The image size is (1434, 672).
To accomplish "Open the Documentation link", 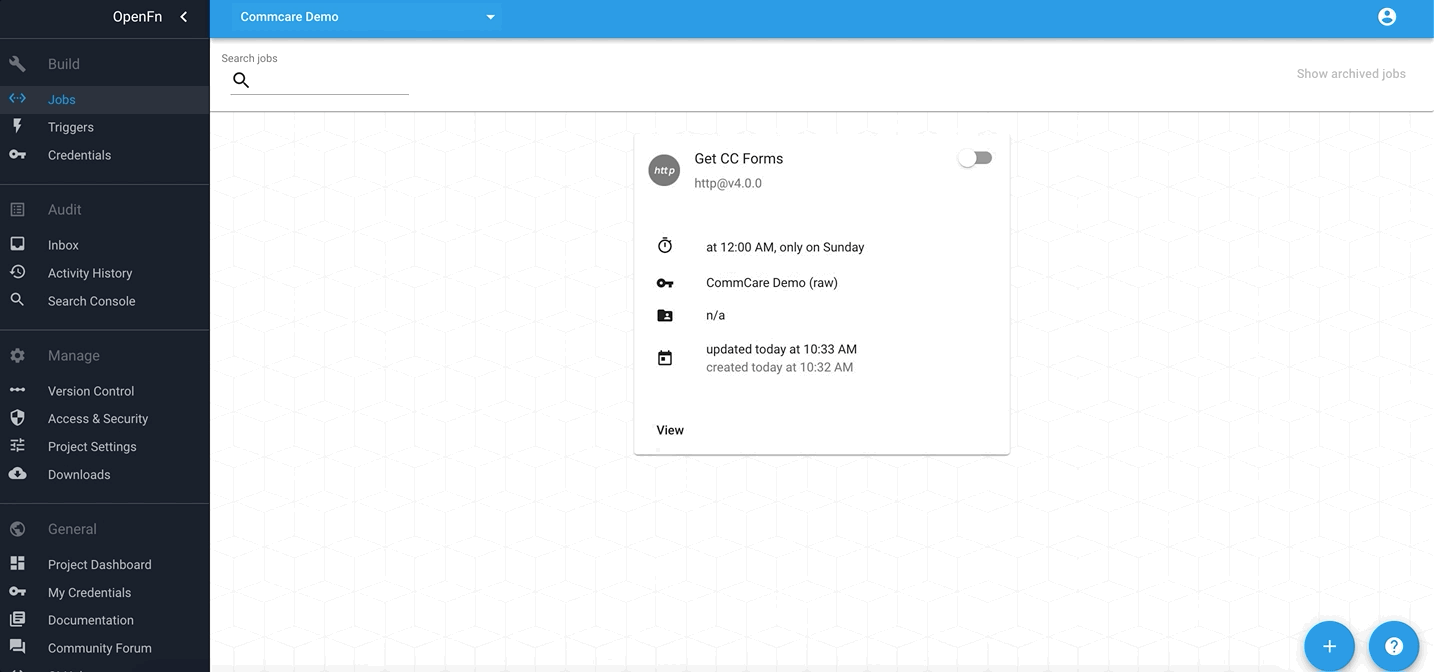I will click(x=91, y=620).
